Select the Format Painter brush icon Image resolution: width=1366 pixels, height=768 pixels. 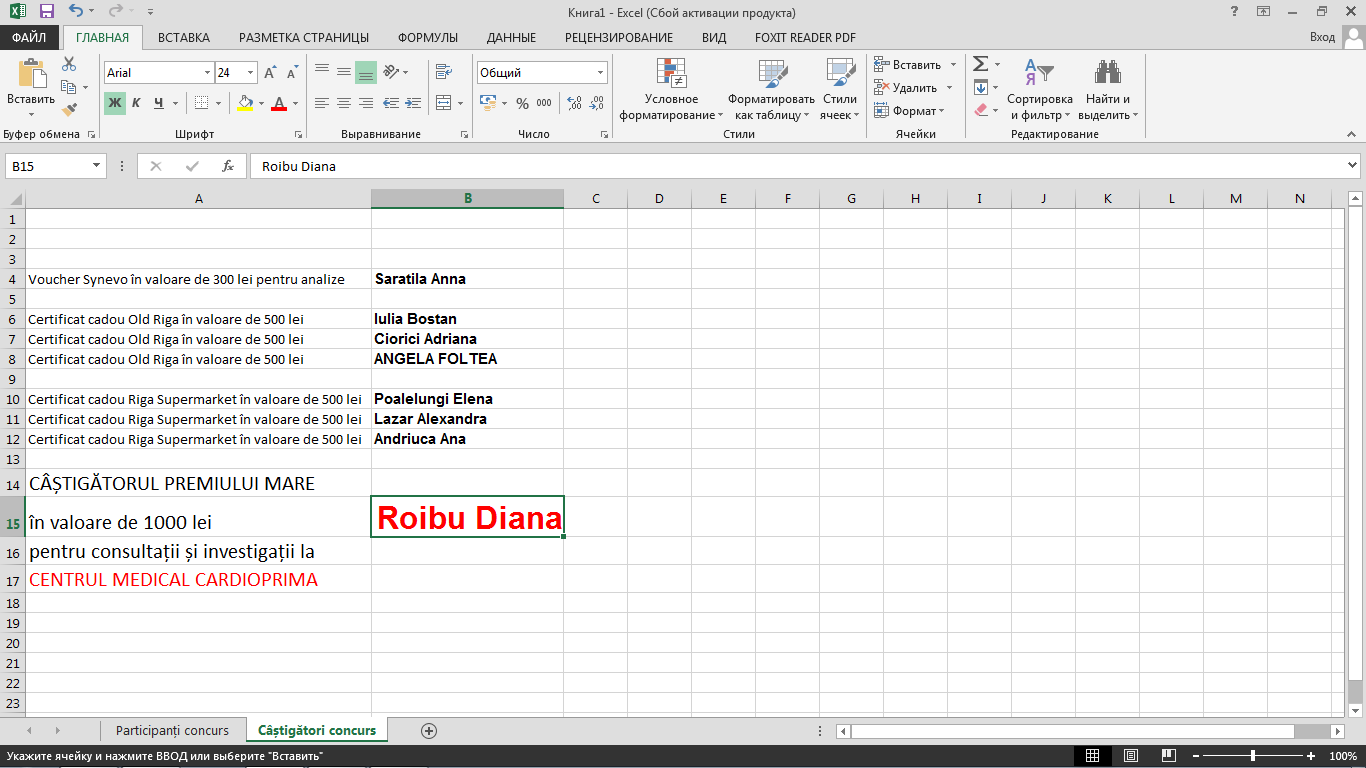[69, 110]
